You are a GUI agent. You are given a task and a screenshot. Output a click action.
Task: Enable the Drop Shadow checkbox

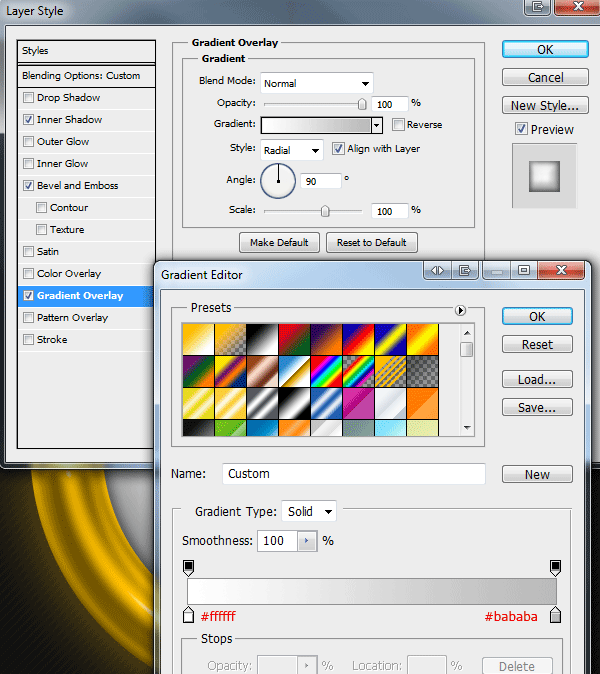coord(28,98)
